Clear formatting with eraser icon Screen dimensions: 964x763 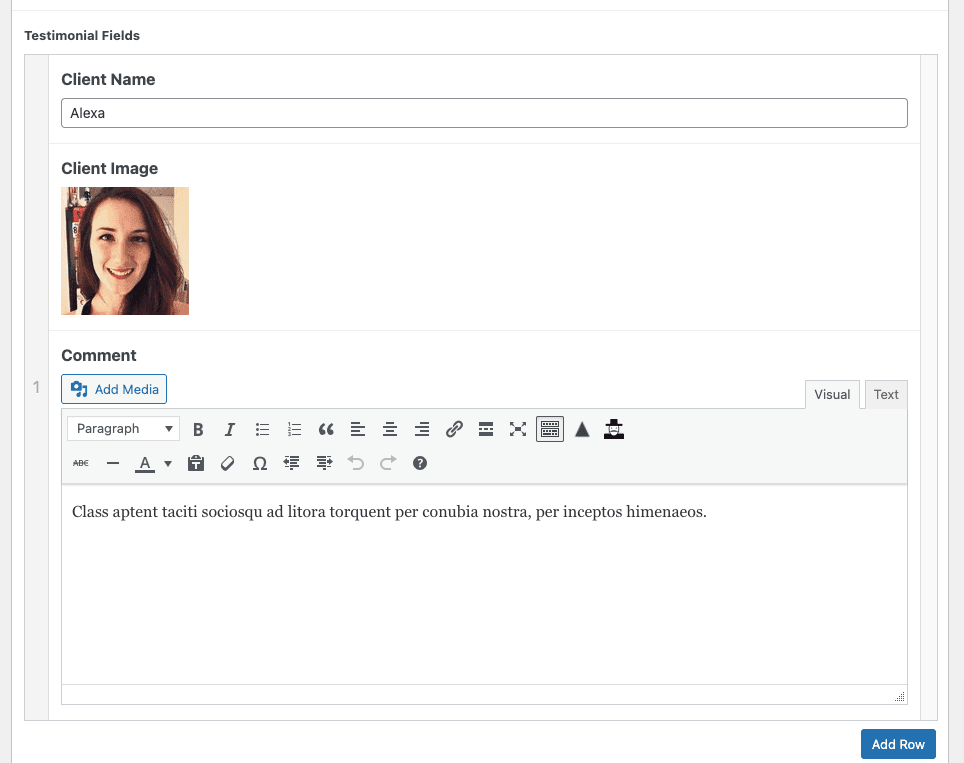(227, 463)
